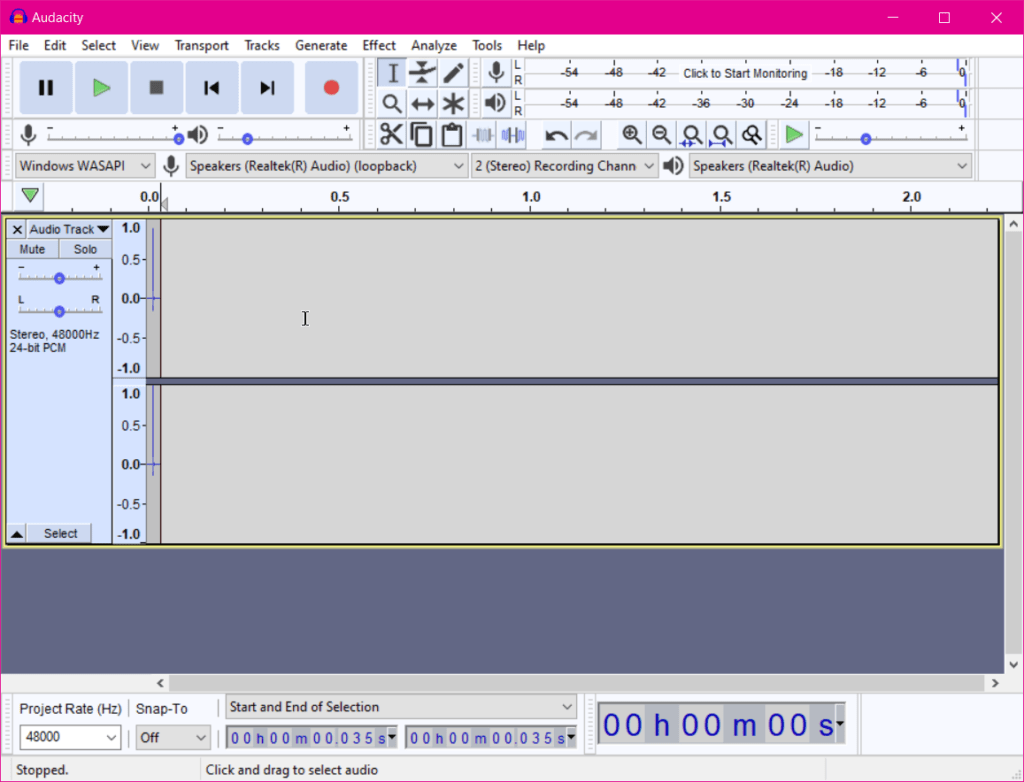Image resolution: width=1024 pixels, height=782 pixels.
Task: Click the playback volume slider
Action: (x=284, y=137)
